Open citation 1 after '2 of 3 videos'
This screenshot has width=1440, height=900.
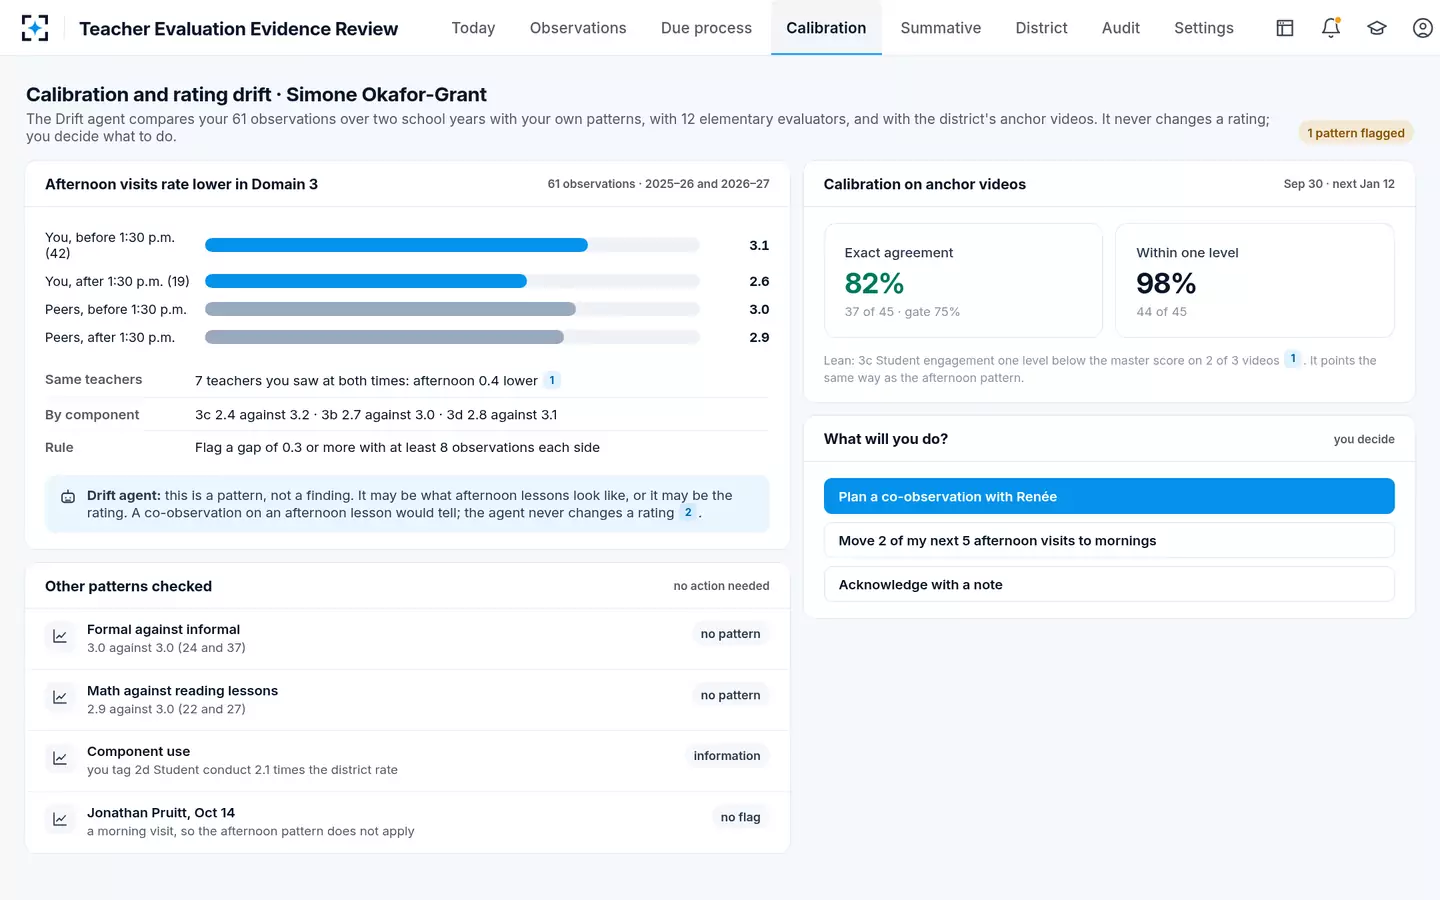pos(1293,359)
